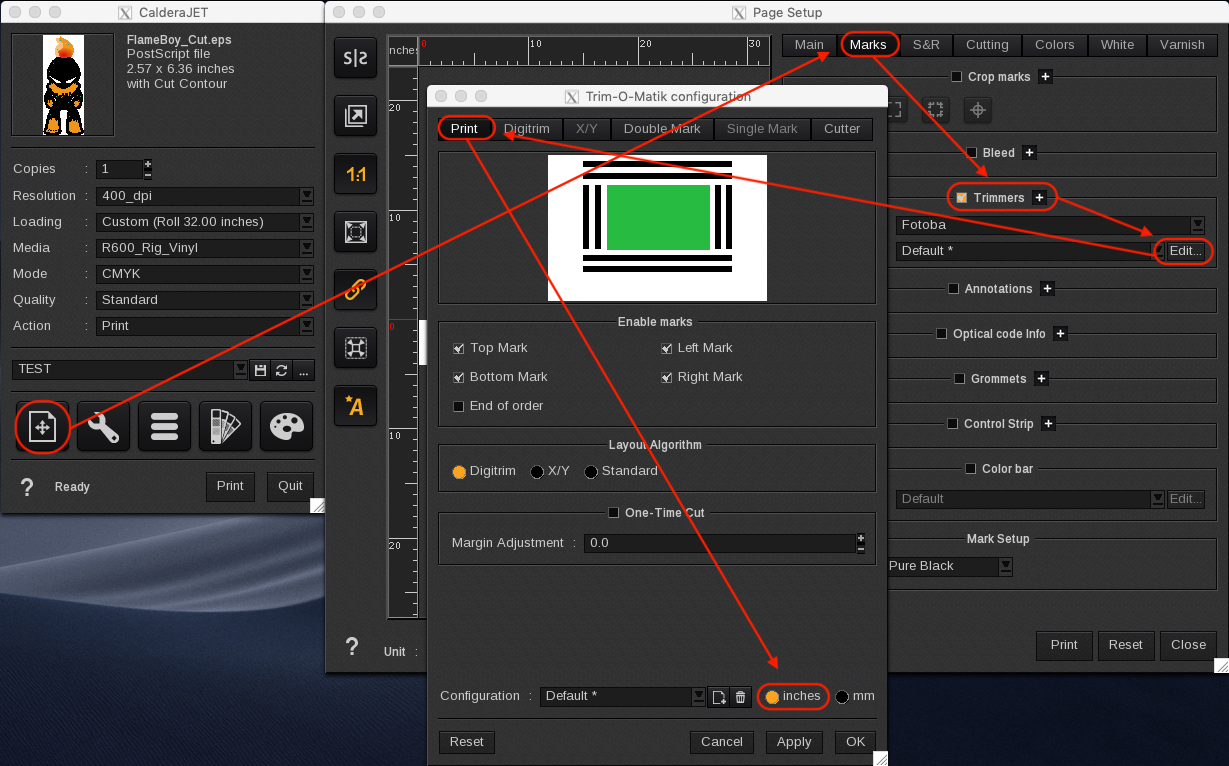
Task: Enable the End of order checkbox
Action: point(459,406)
